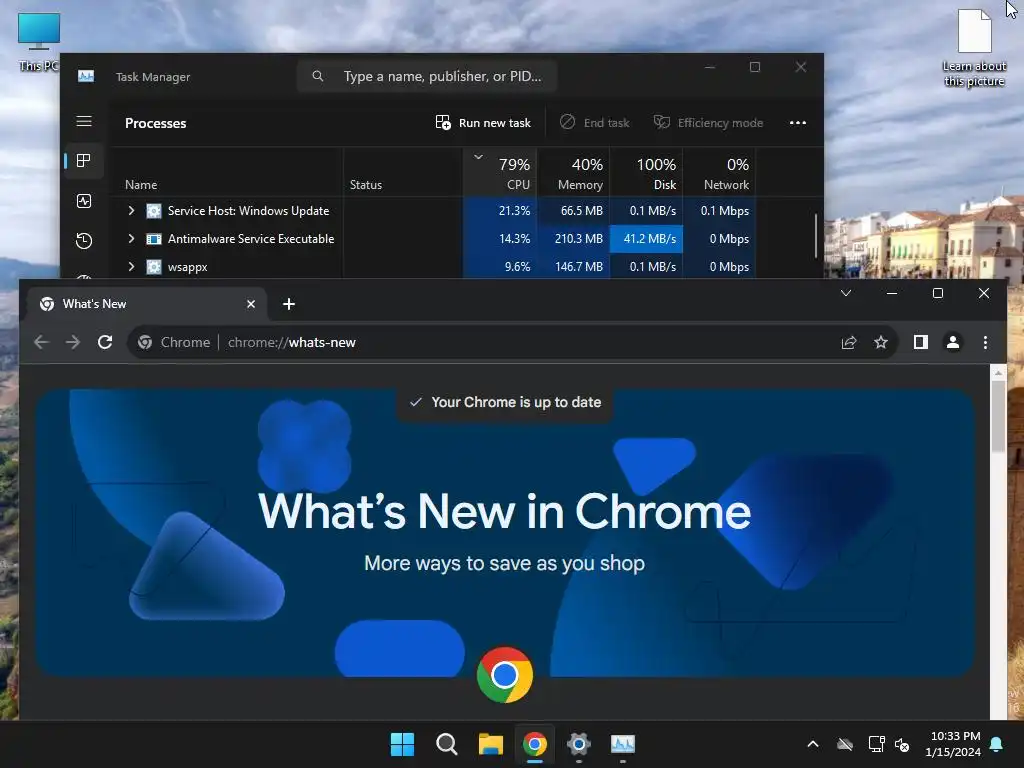1024x768 pixels.
Task: Sort processes by CPU column
Action: [500, 173]
